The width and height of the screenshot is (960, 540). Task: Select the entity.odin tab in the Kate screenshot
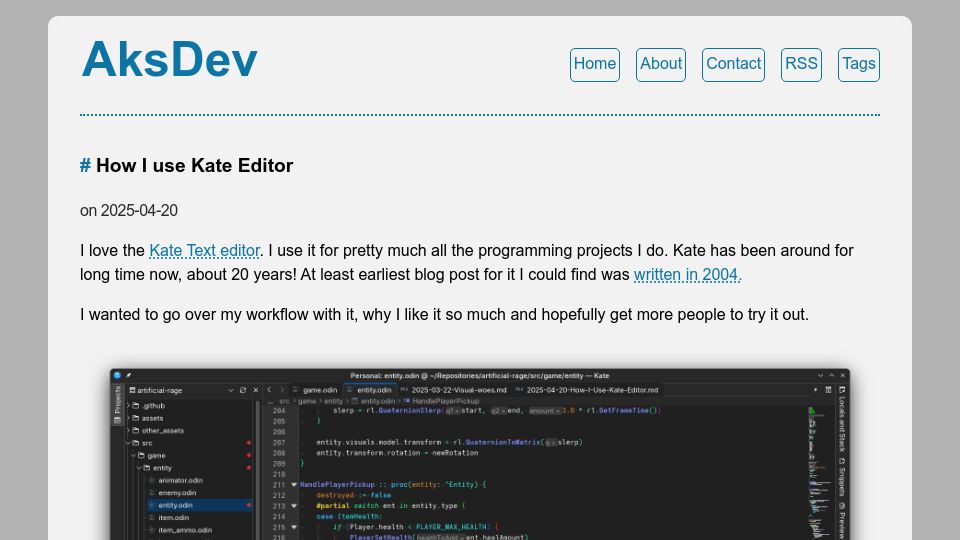click(369, 390)
